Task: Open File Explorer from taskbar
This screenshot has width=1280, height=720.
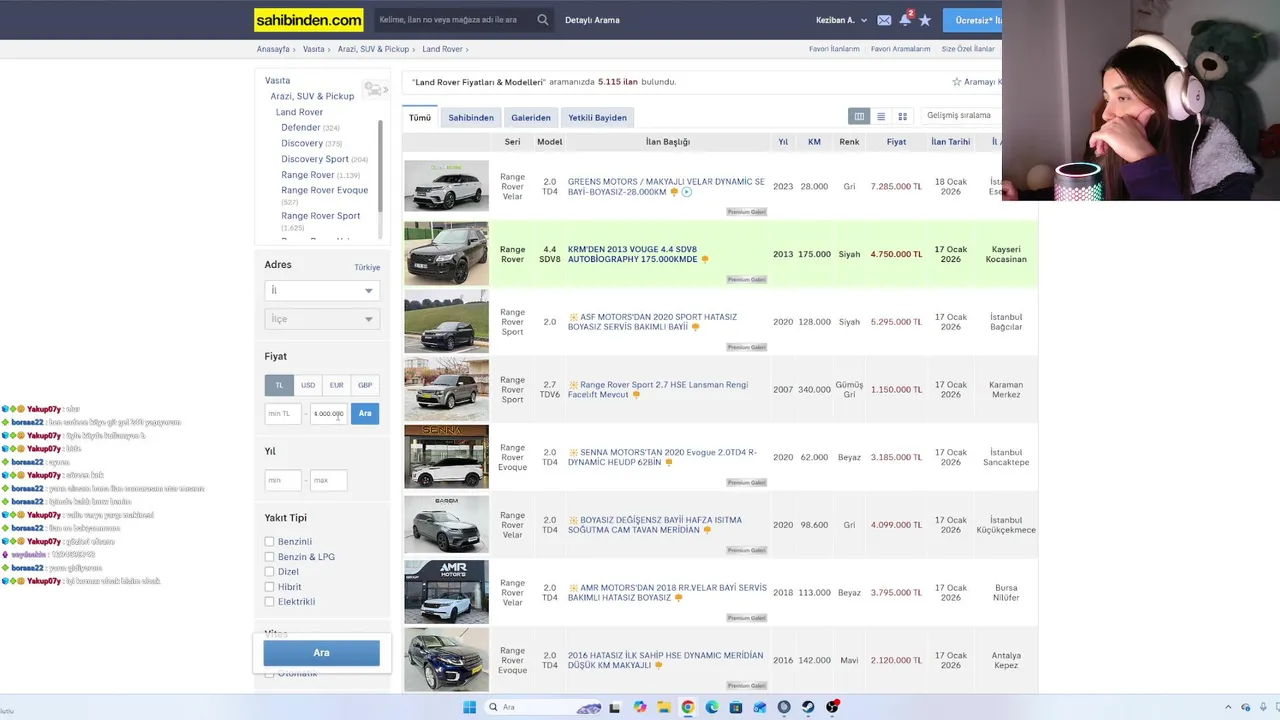Action: (664, 707)
